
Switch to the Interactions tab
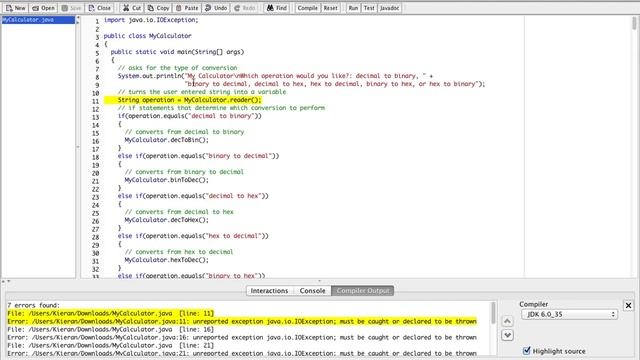tap(269, 291)
